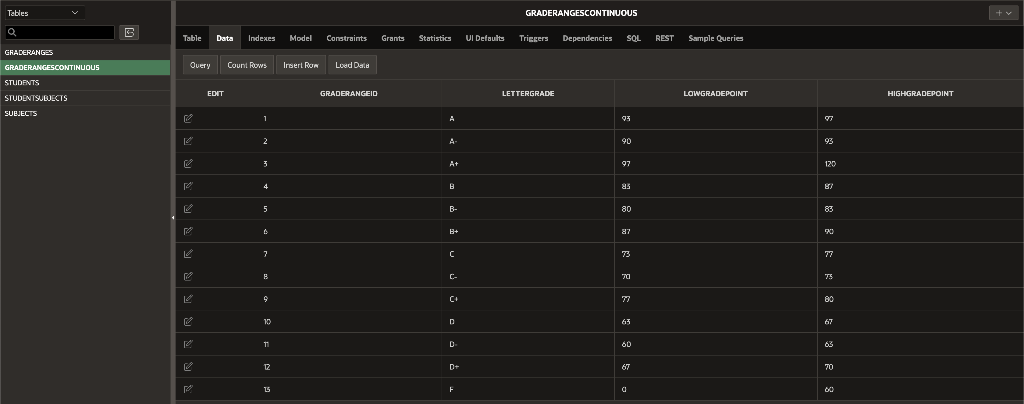
Task: Select the SUBJECTS table
Action: click(x=85, y=114)
